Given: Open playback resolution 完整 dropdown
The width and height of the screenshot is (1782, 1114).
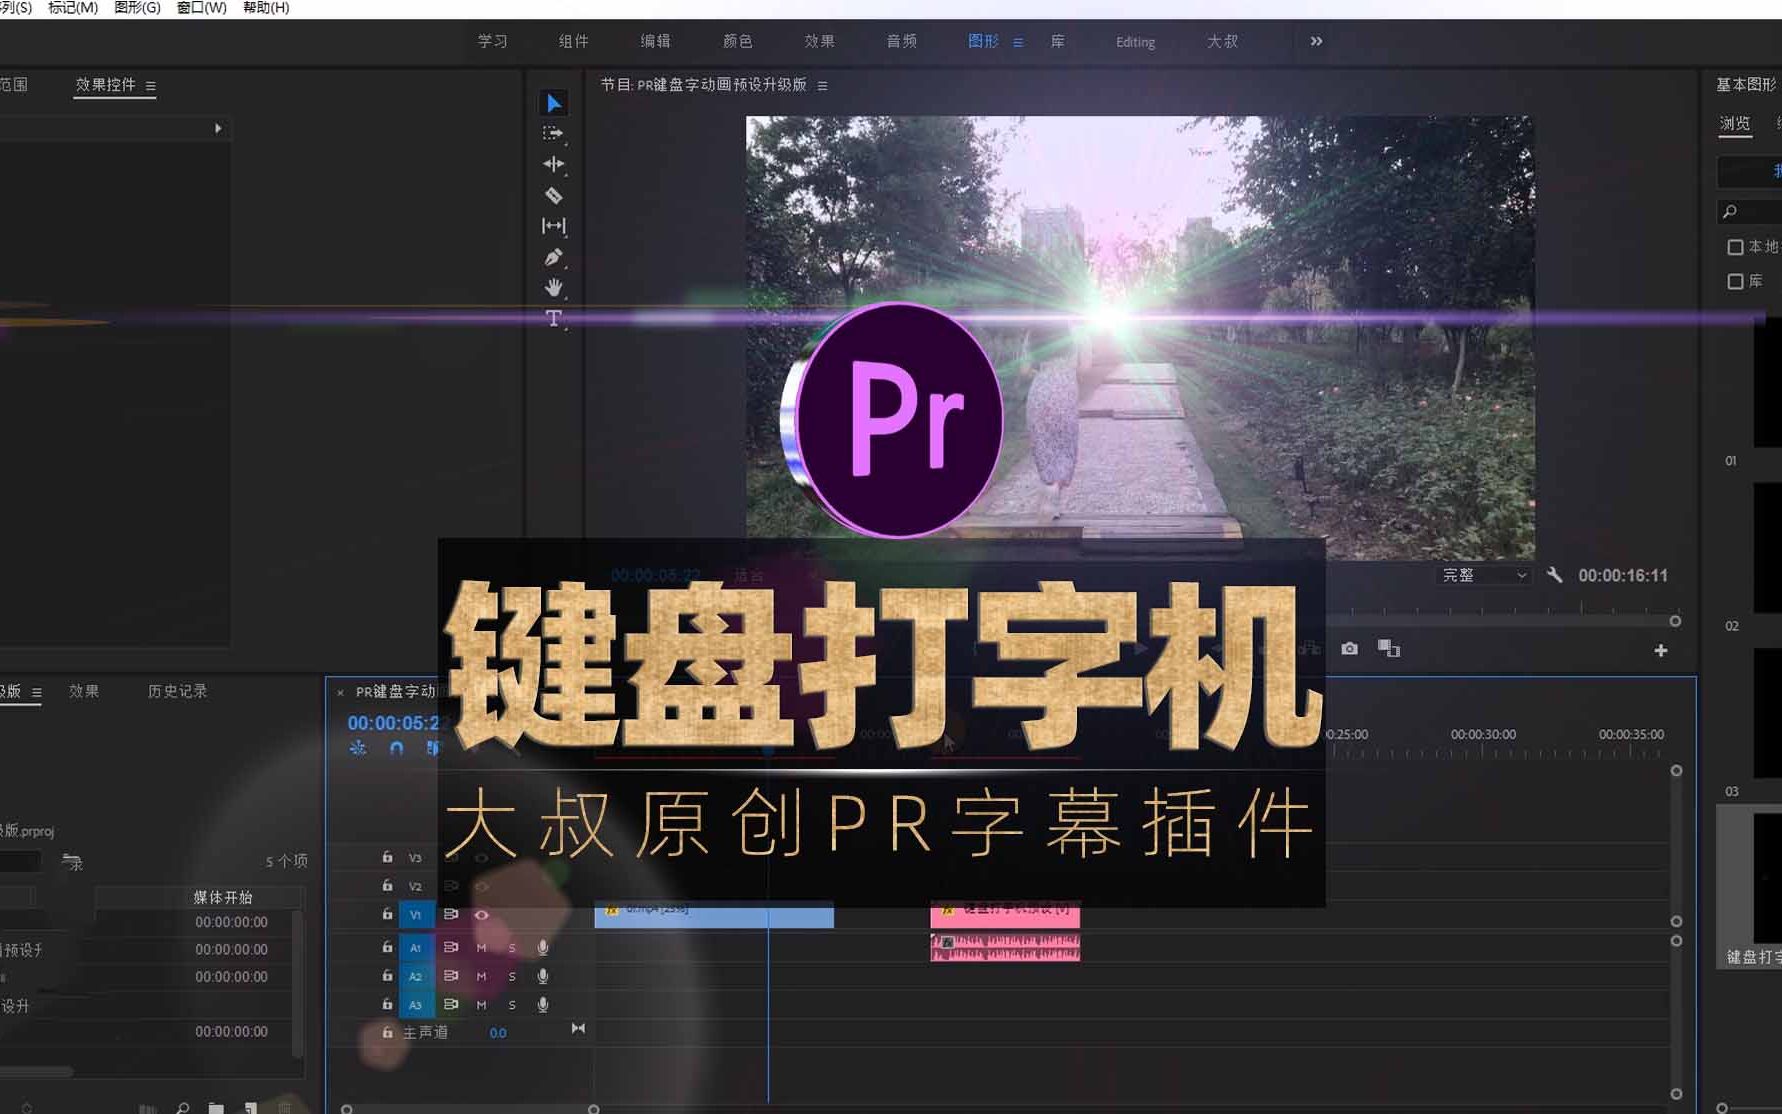Looking at the screenshot, I should (x=1484, y=575).
